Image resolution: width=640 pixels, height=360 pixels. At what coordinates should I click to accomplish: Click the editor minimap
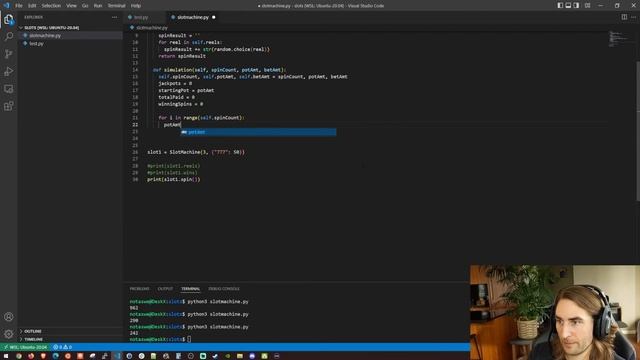619,39
